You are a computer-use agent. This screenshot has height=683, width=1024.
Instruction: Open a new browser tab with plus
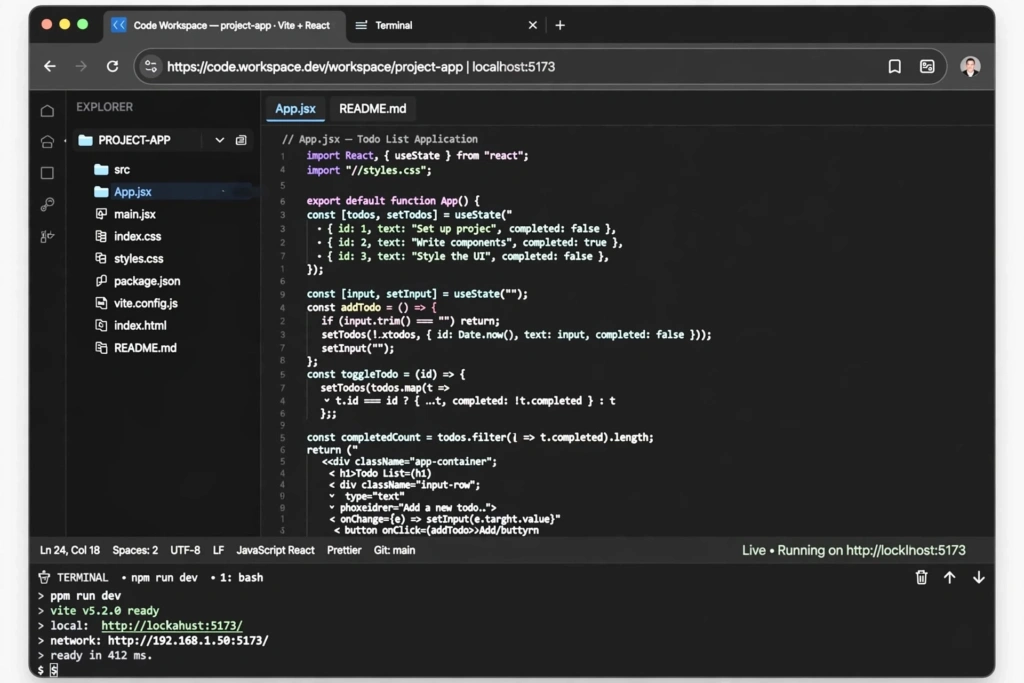point(560,25)
